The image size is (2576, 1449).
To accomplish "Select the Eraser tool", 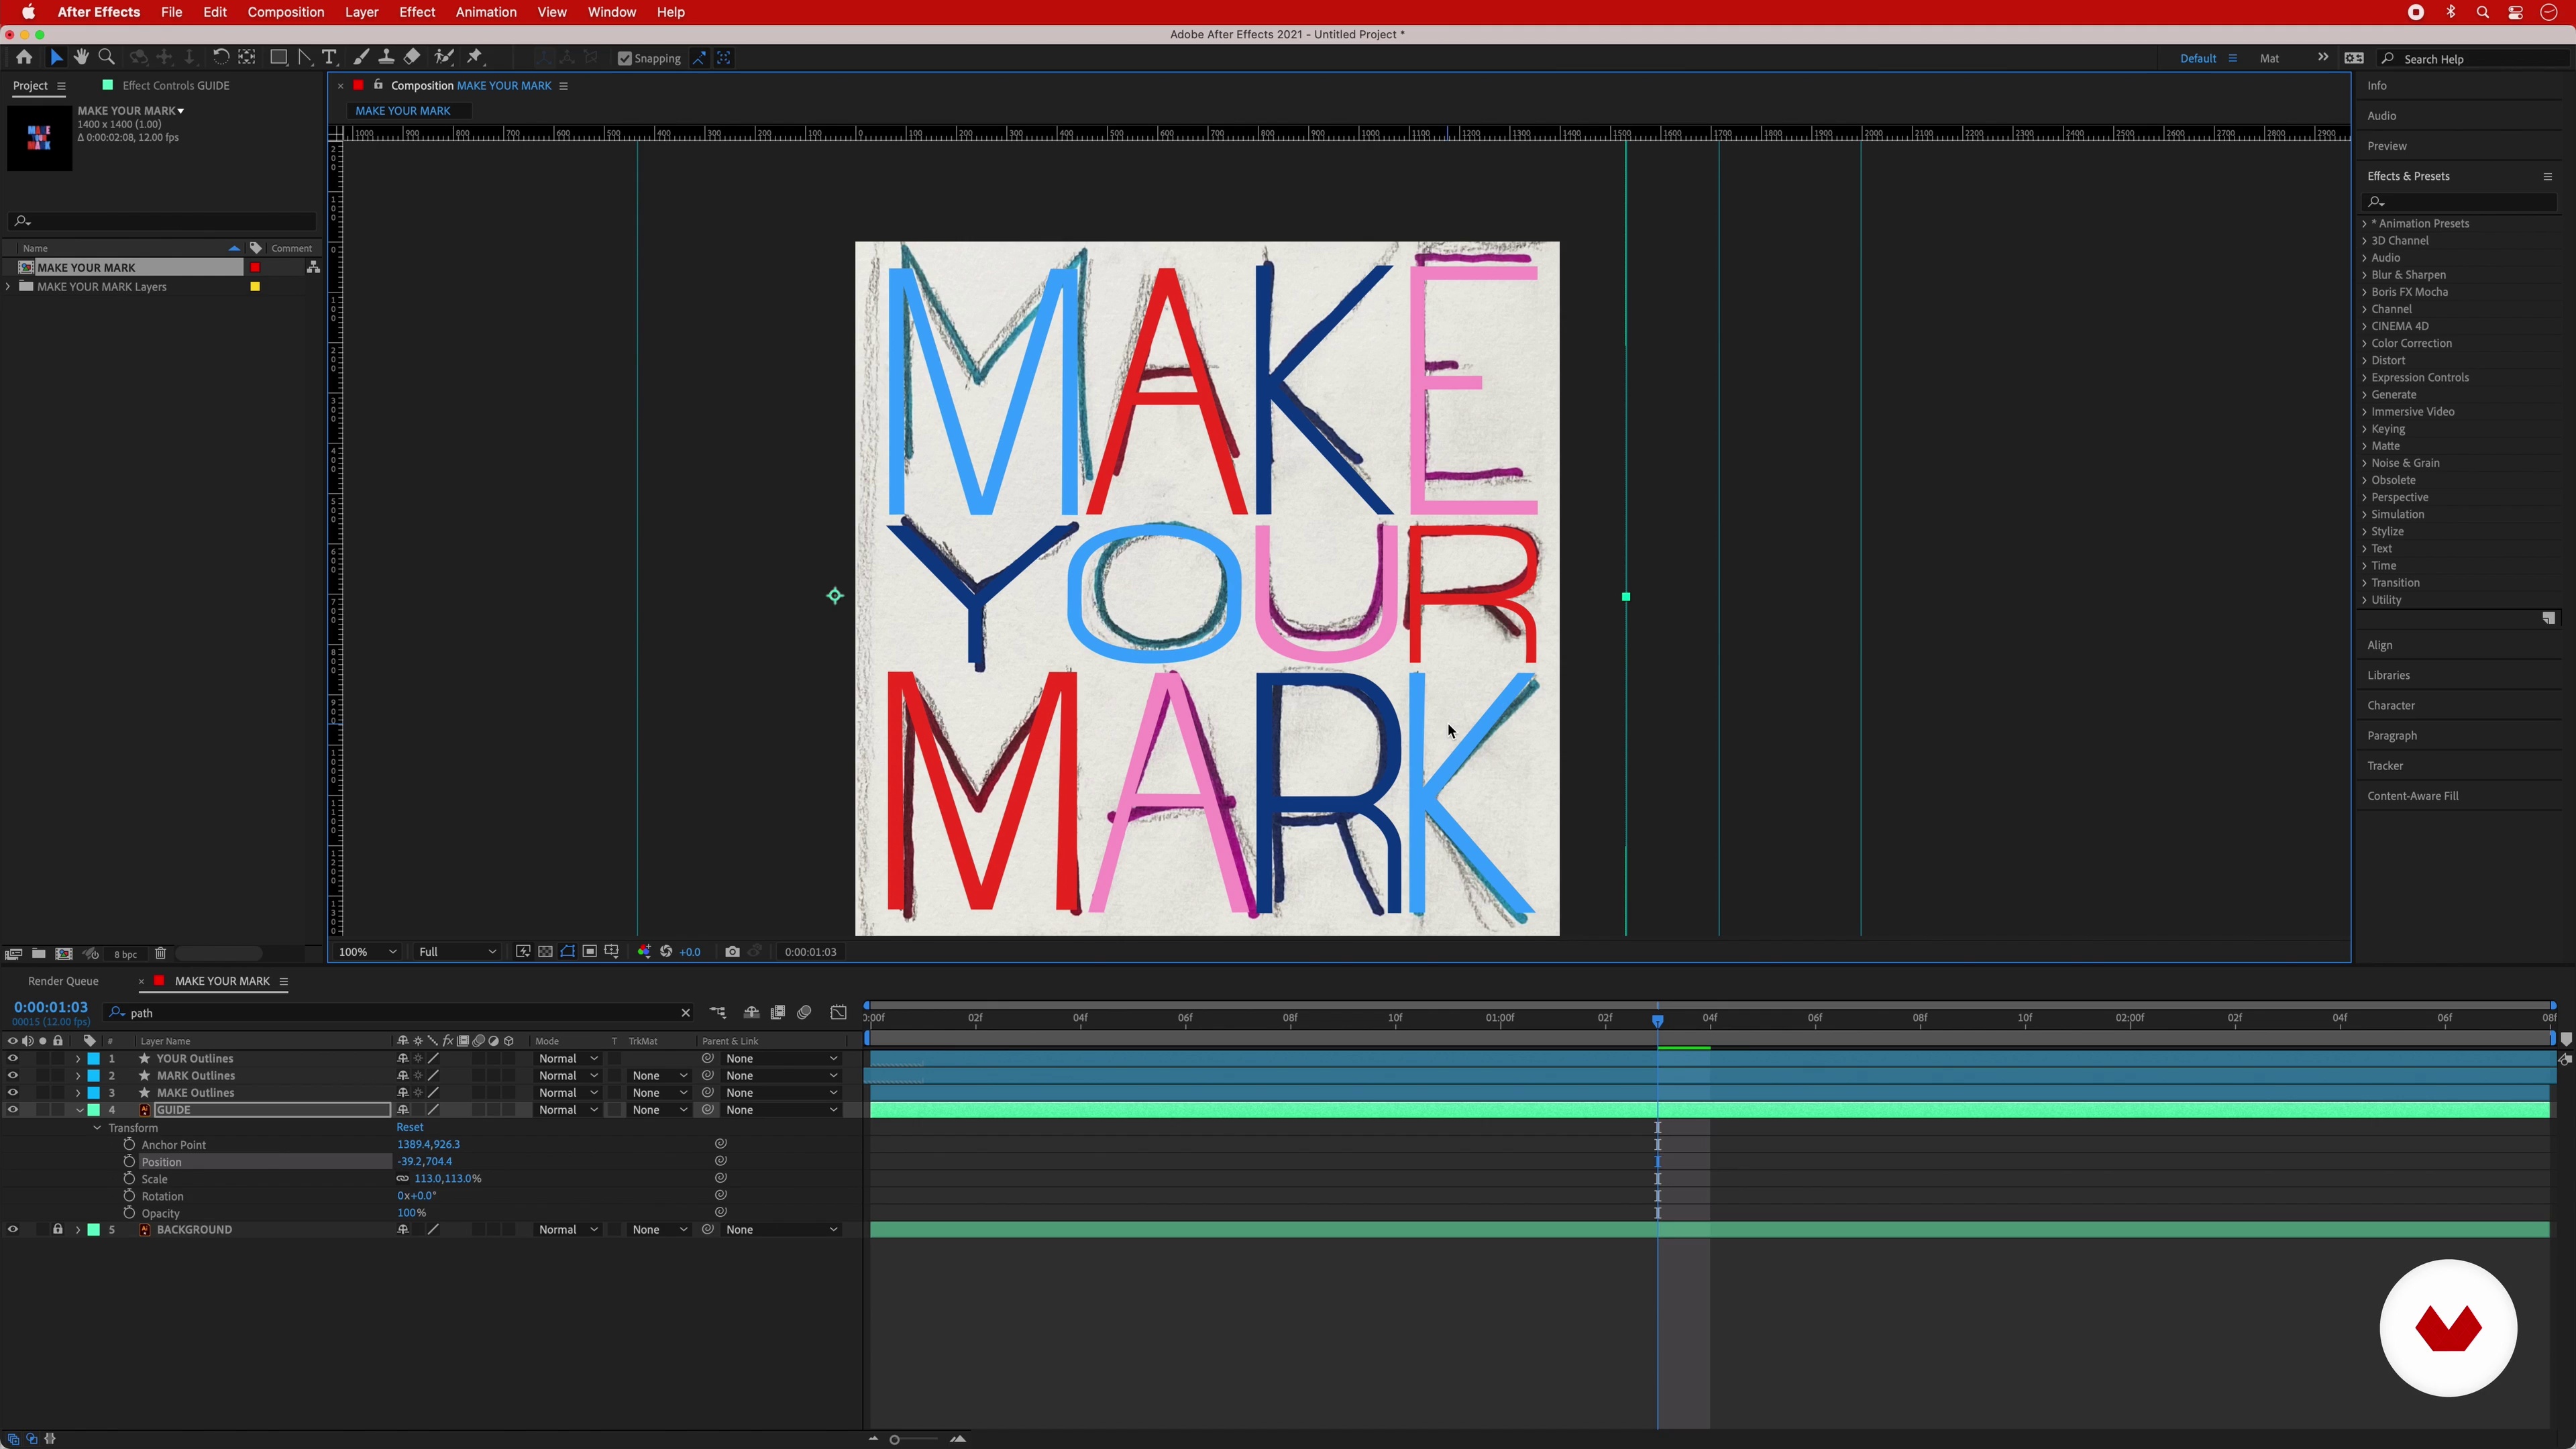I will (x=412, y=58).
